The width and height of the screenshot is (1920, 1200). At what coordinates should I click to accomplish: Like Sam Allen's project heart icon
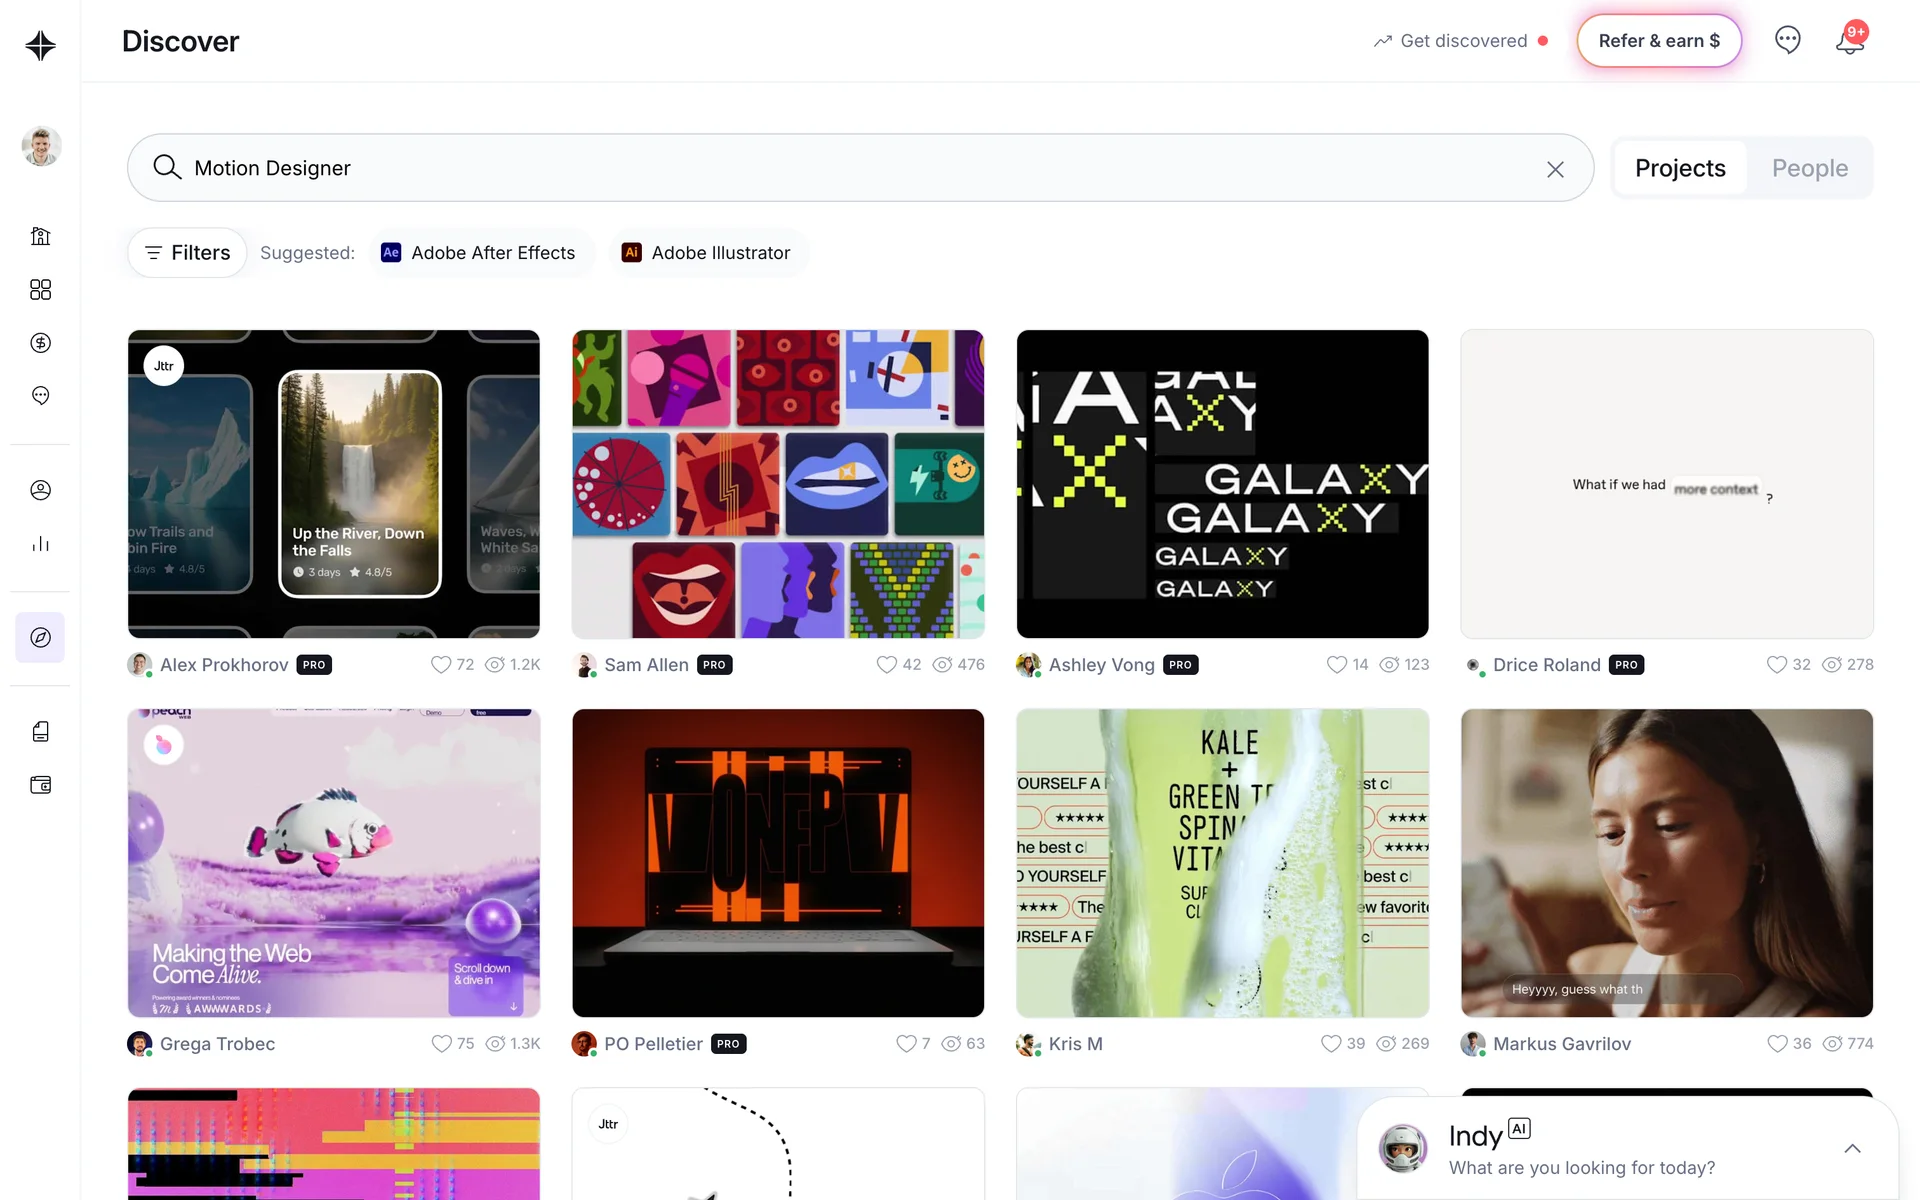pyautogui.click(x=886, y=665)
